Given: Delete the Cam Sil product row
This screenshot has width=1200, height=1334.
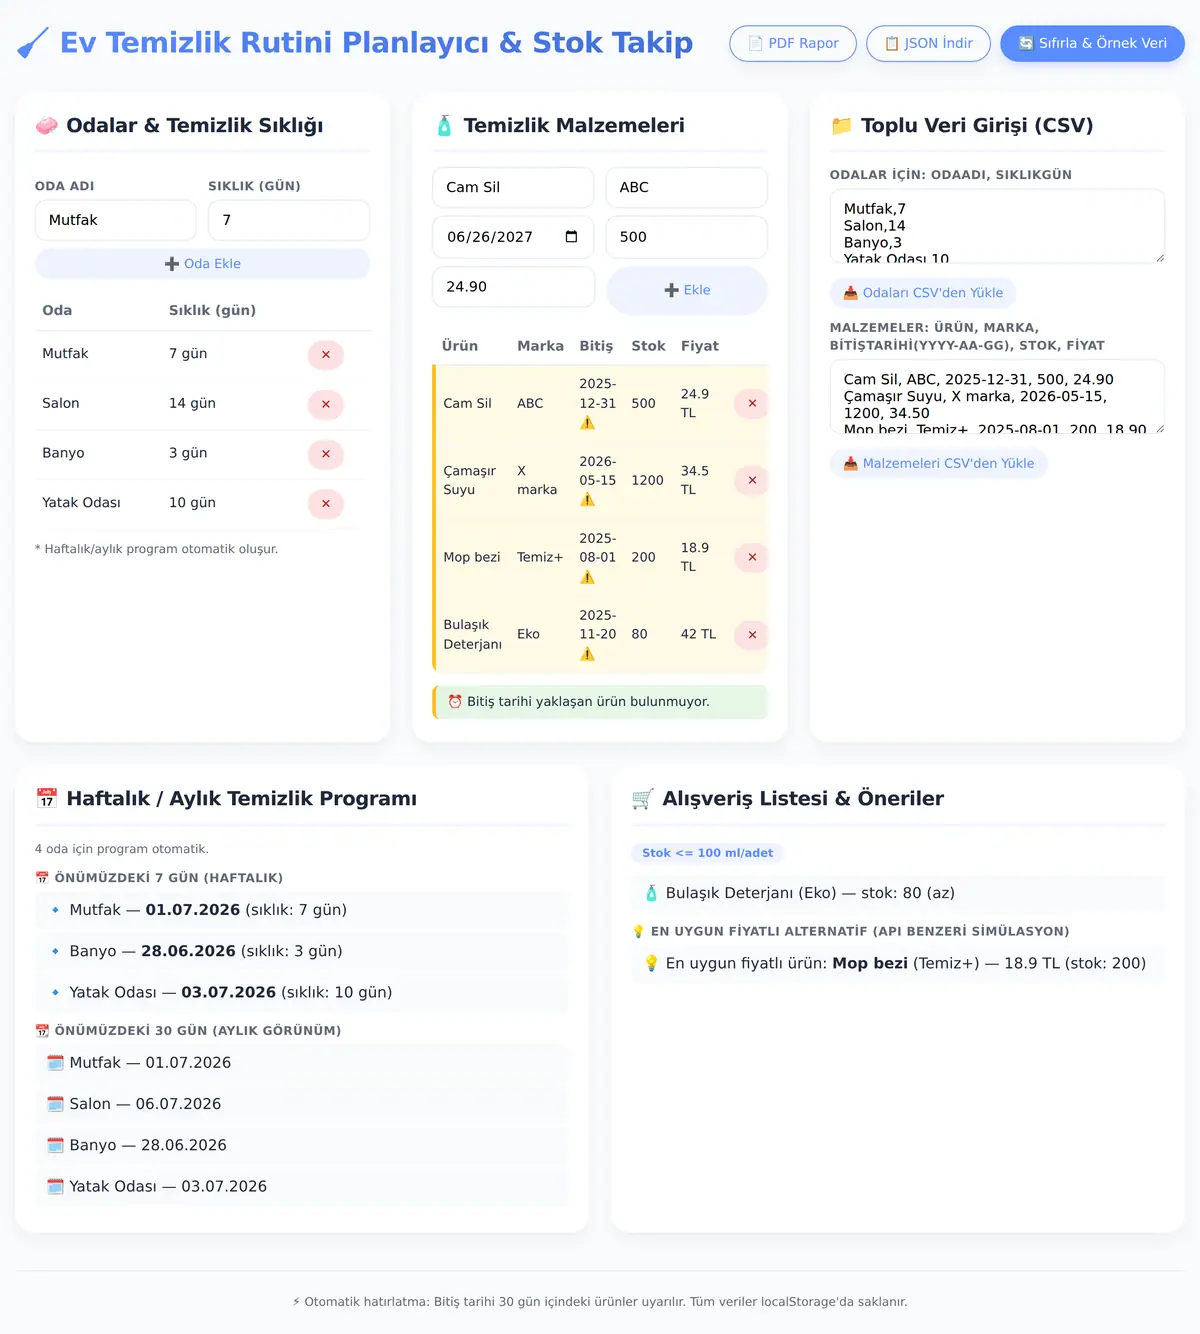Looking at the screenshot, I should pos(752,403).
